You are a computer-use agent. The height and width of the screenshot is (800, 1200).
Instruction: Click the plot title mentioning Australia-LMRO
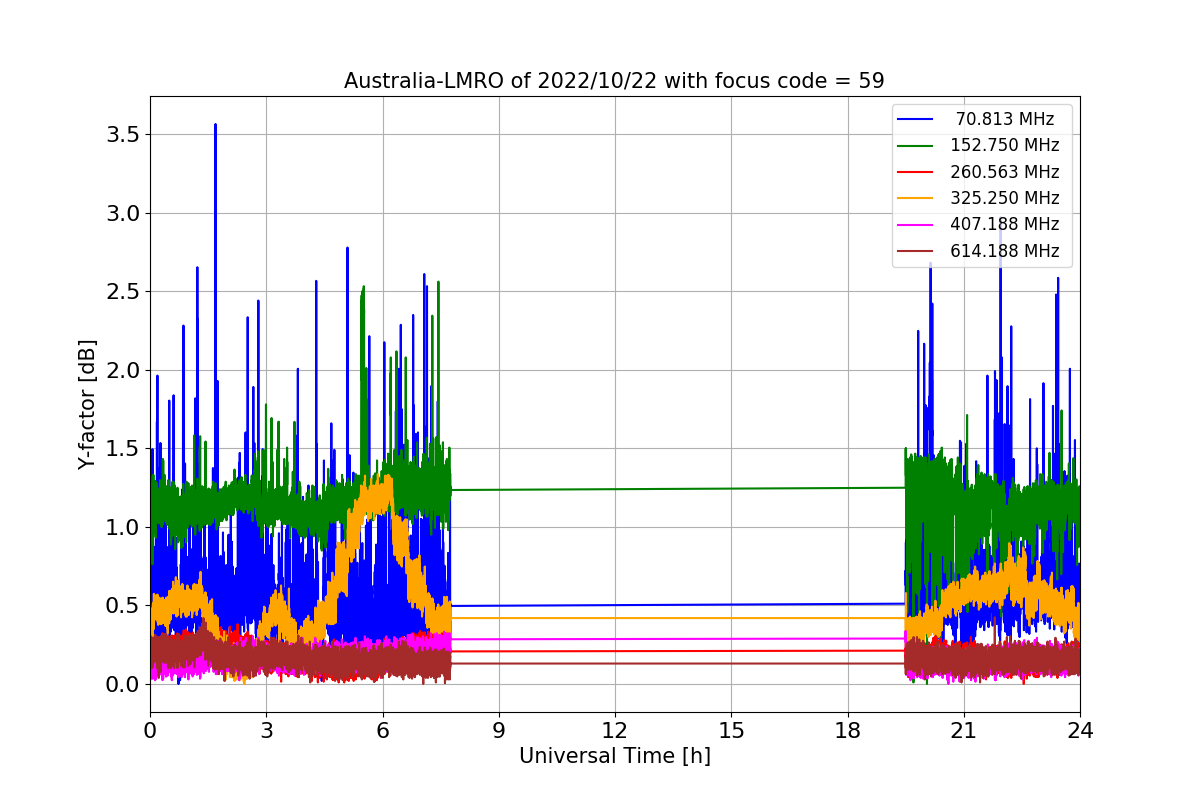[614, 81]
